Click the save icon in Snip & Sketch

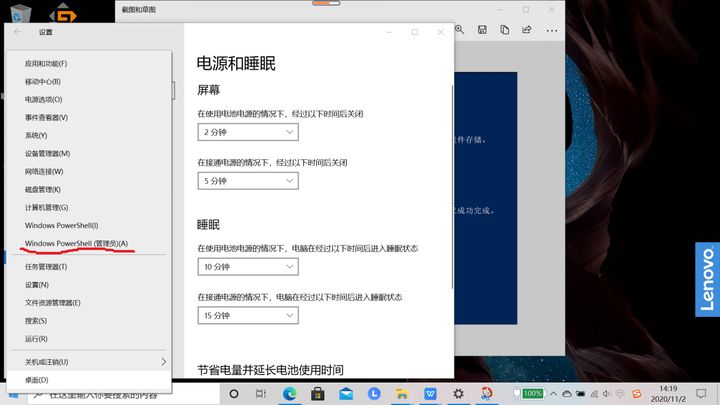482,30
